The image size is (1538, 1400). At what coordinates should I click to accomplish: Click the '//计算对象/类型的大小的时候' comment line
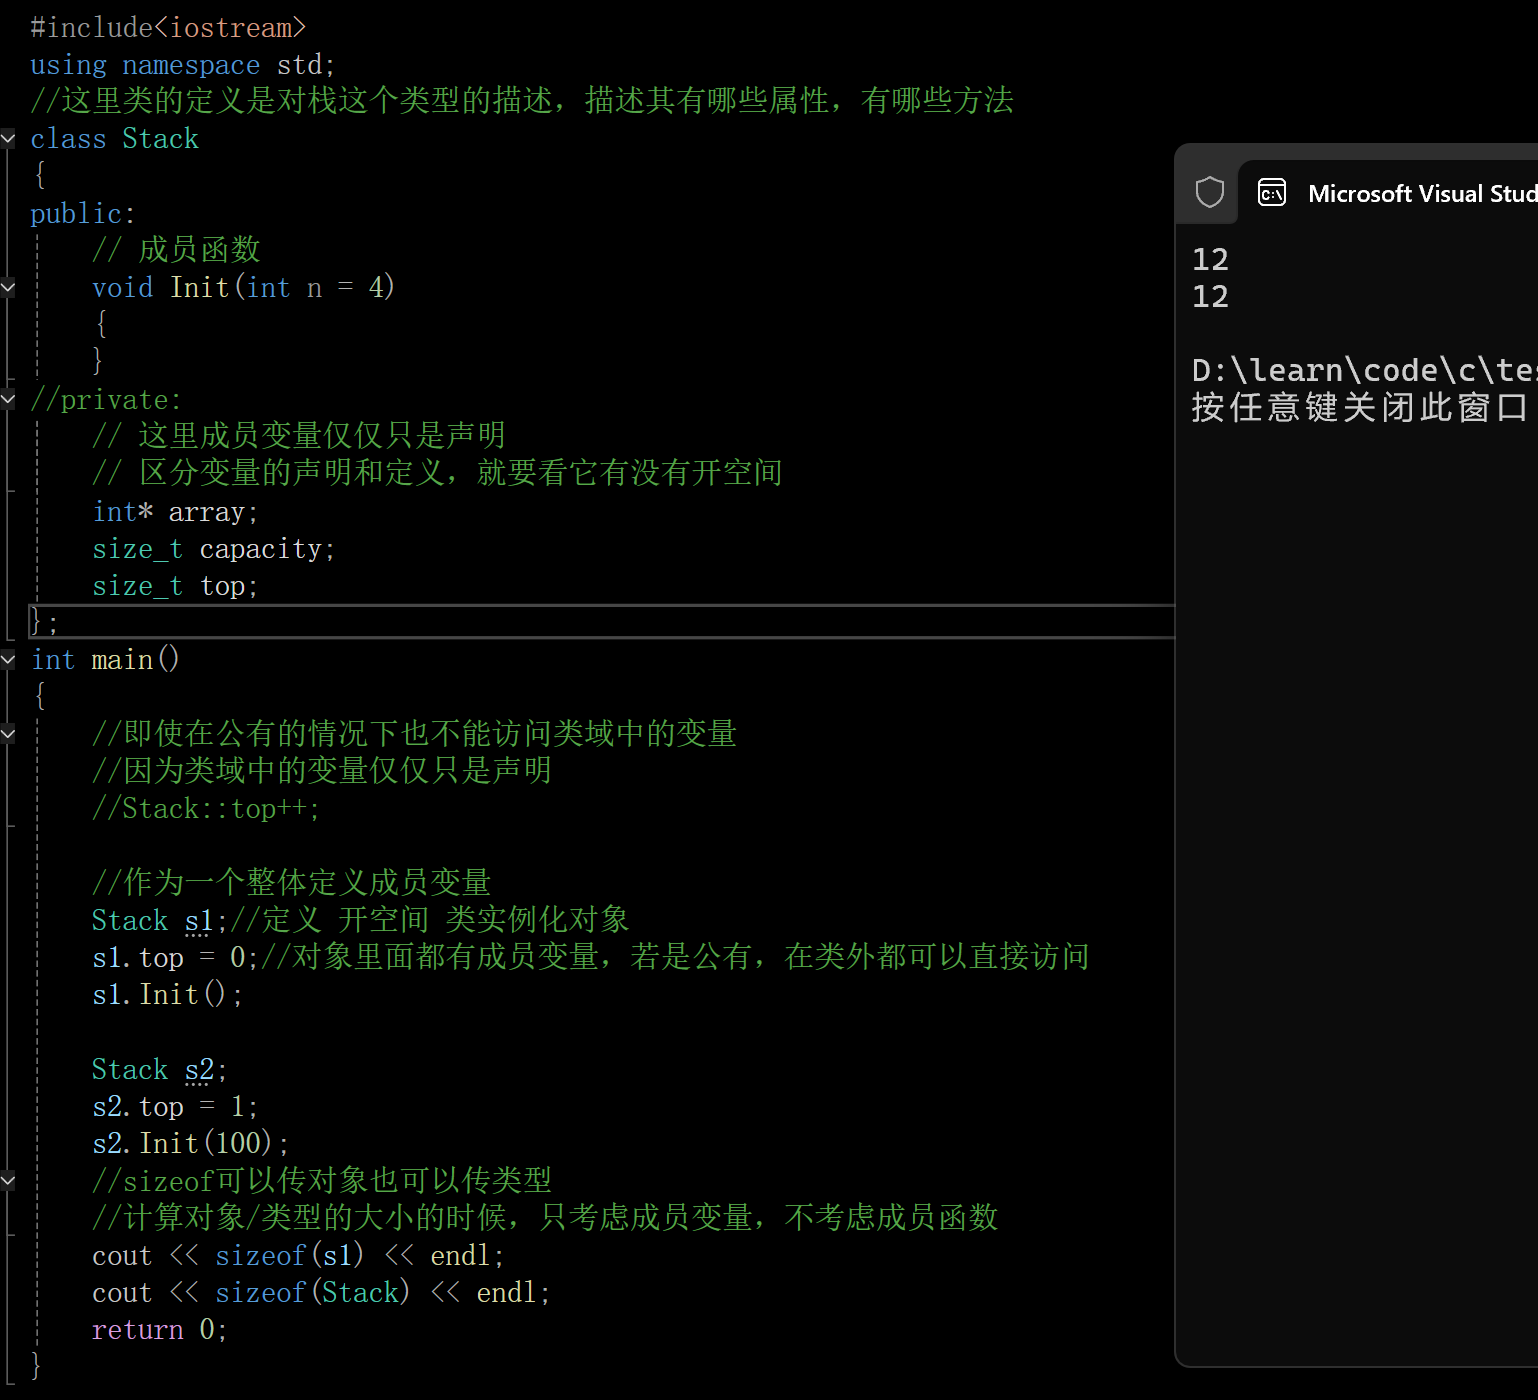point(545,1218)
